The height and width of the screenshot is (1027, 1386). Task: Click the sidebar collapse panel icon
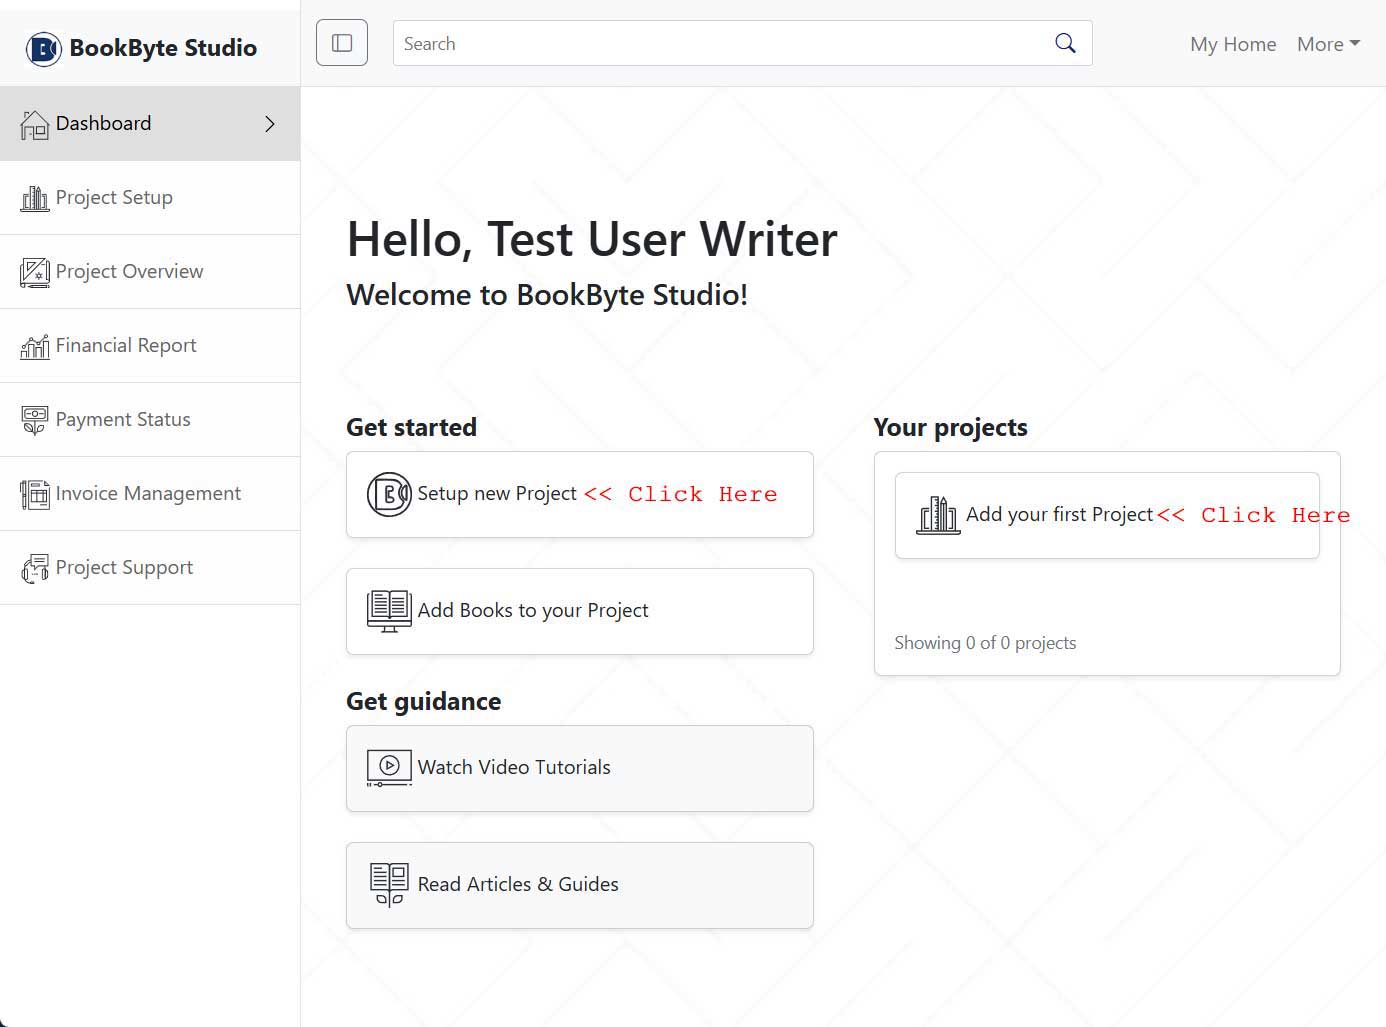[x=342, y=42]
